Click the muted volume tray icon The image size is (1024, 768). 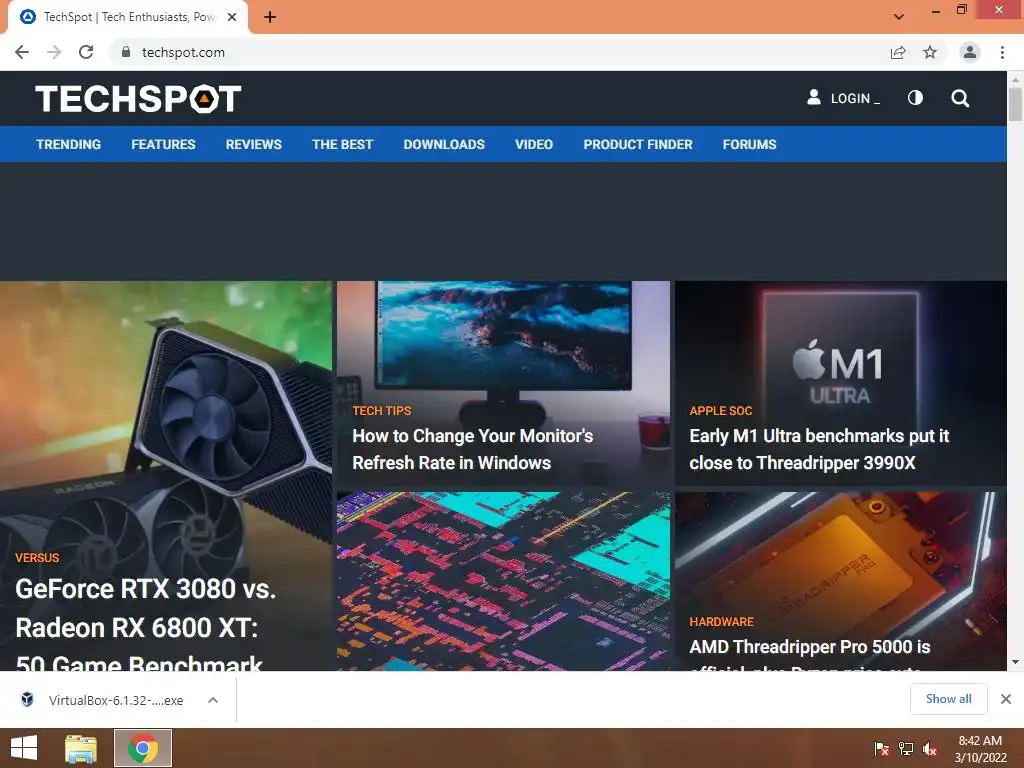pyautogui.click(x=929, y=748)
